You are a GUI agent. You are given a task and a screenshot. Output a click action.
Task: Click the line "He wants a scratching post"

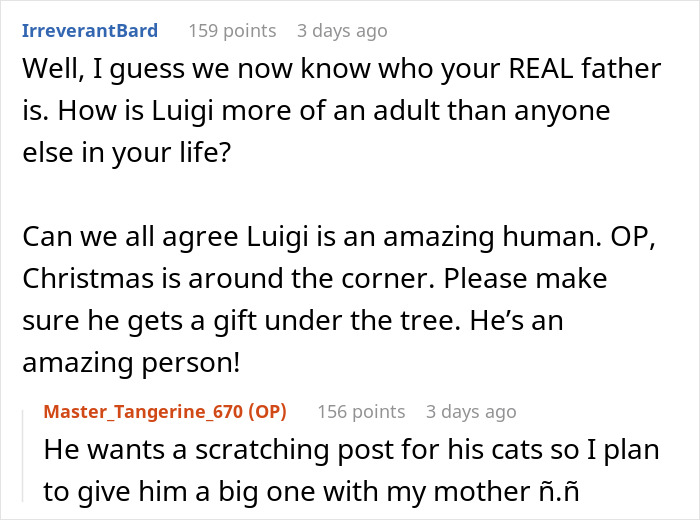350,450
